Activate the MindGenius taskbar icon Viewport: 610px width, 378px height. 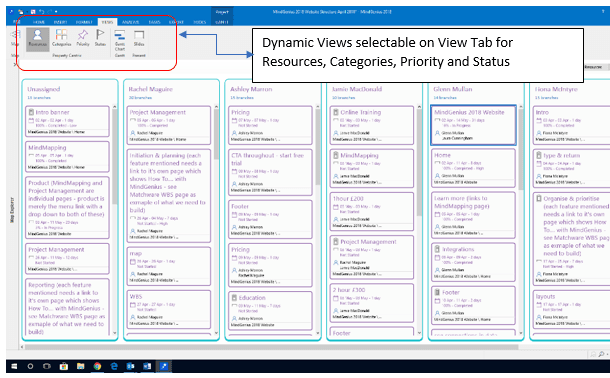163,366
